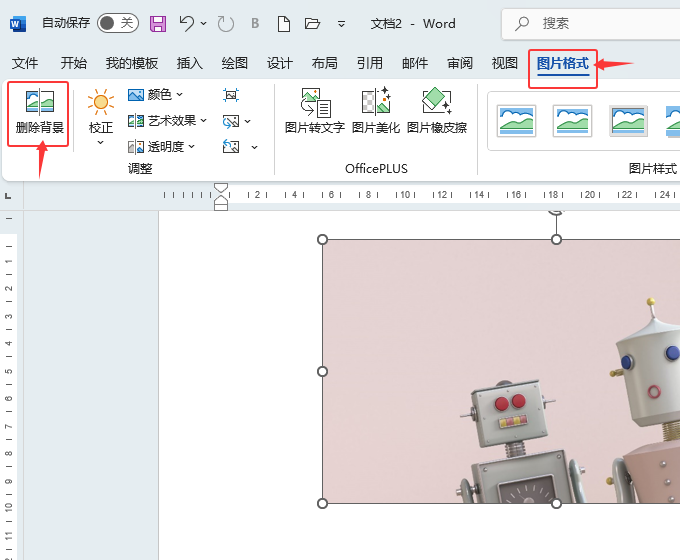680x560 pixels.
Task: Click Picture to Text (图片转文字)
Action: (x=315, y=112)
